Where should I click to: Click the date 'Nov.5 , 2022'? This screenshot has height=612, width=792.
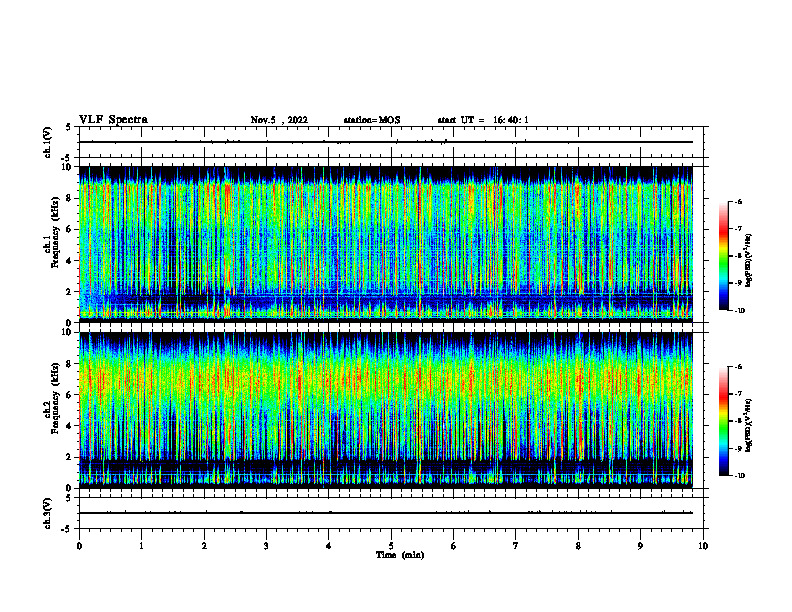(x=279, y=120)
